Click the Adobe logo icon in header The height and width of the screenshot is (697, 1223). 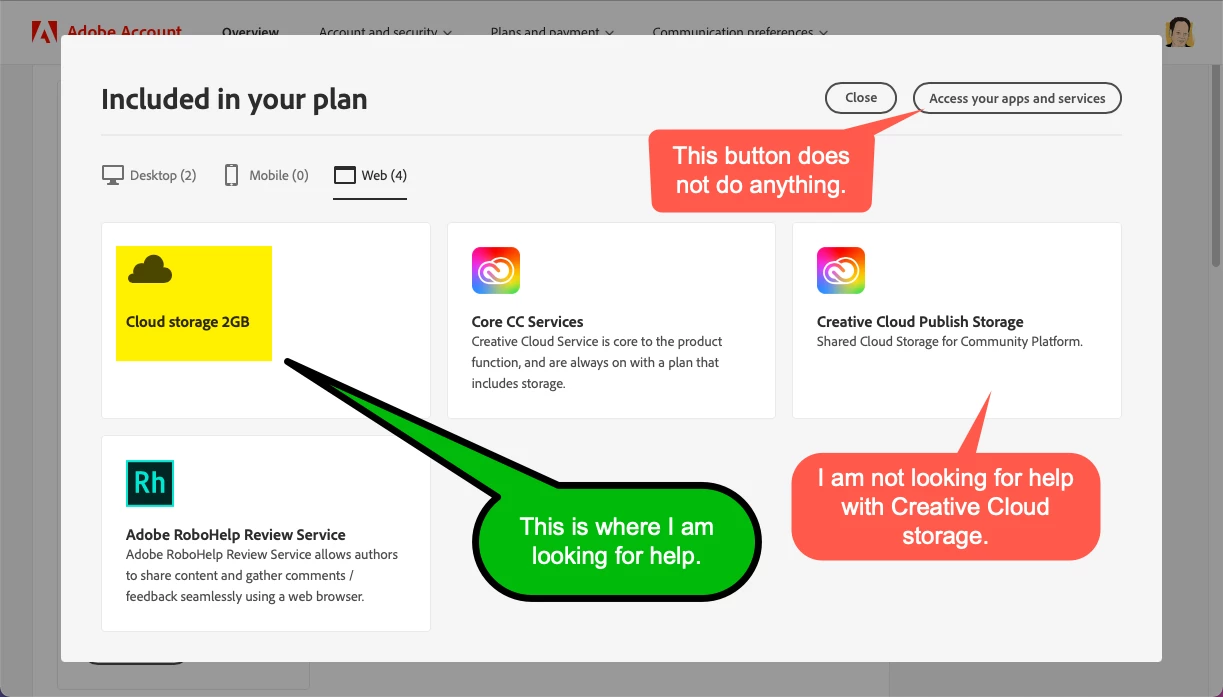pos(44,30)
